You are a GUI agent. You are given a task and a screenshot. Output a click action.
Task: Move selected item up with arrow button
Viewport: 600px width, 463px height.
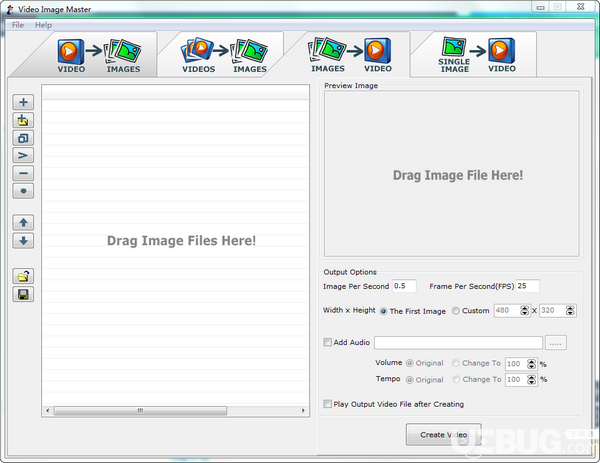pos(23,222)
